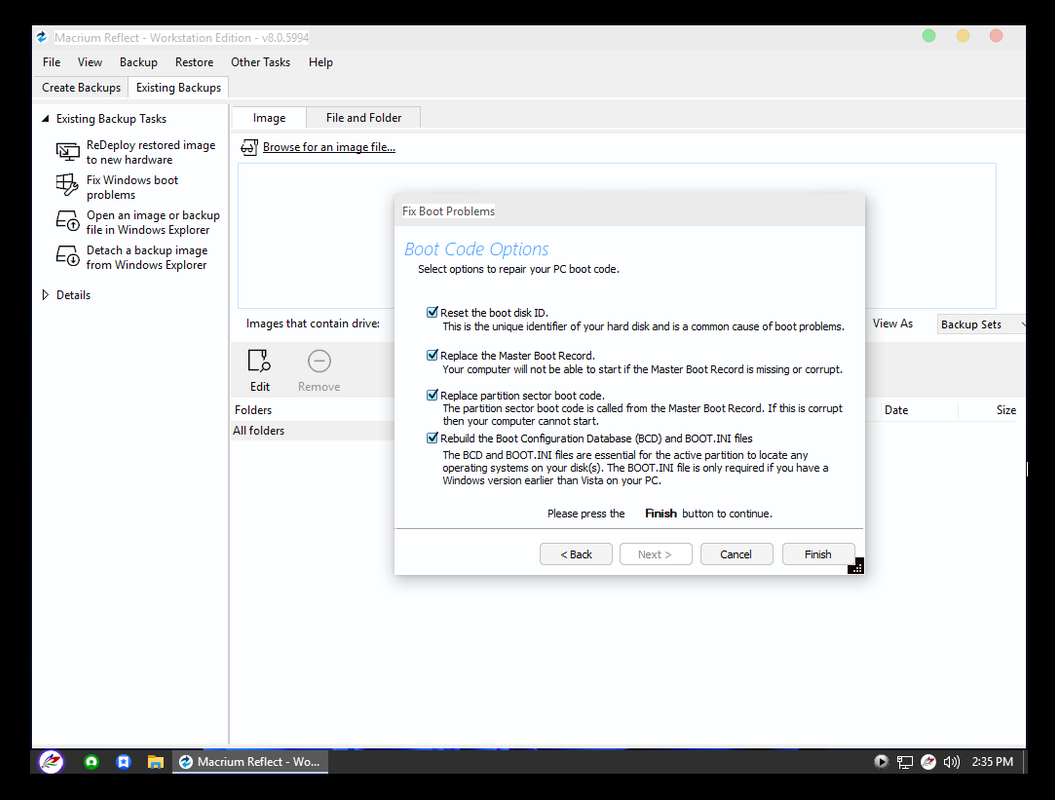Screen dimensions: 1055x800
Task: Click the 2:35 PM taskbar clock
Action: (992, 762)
